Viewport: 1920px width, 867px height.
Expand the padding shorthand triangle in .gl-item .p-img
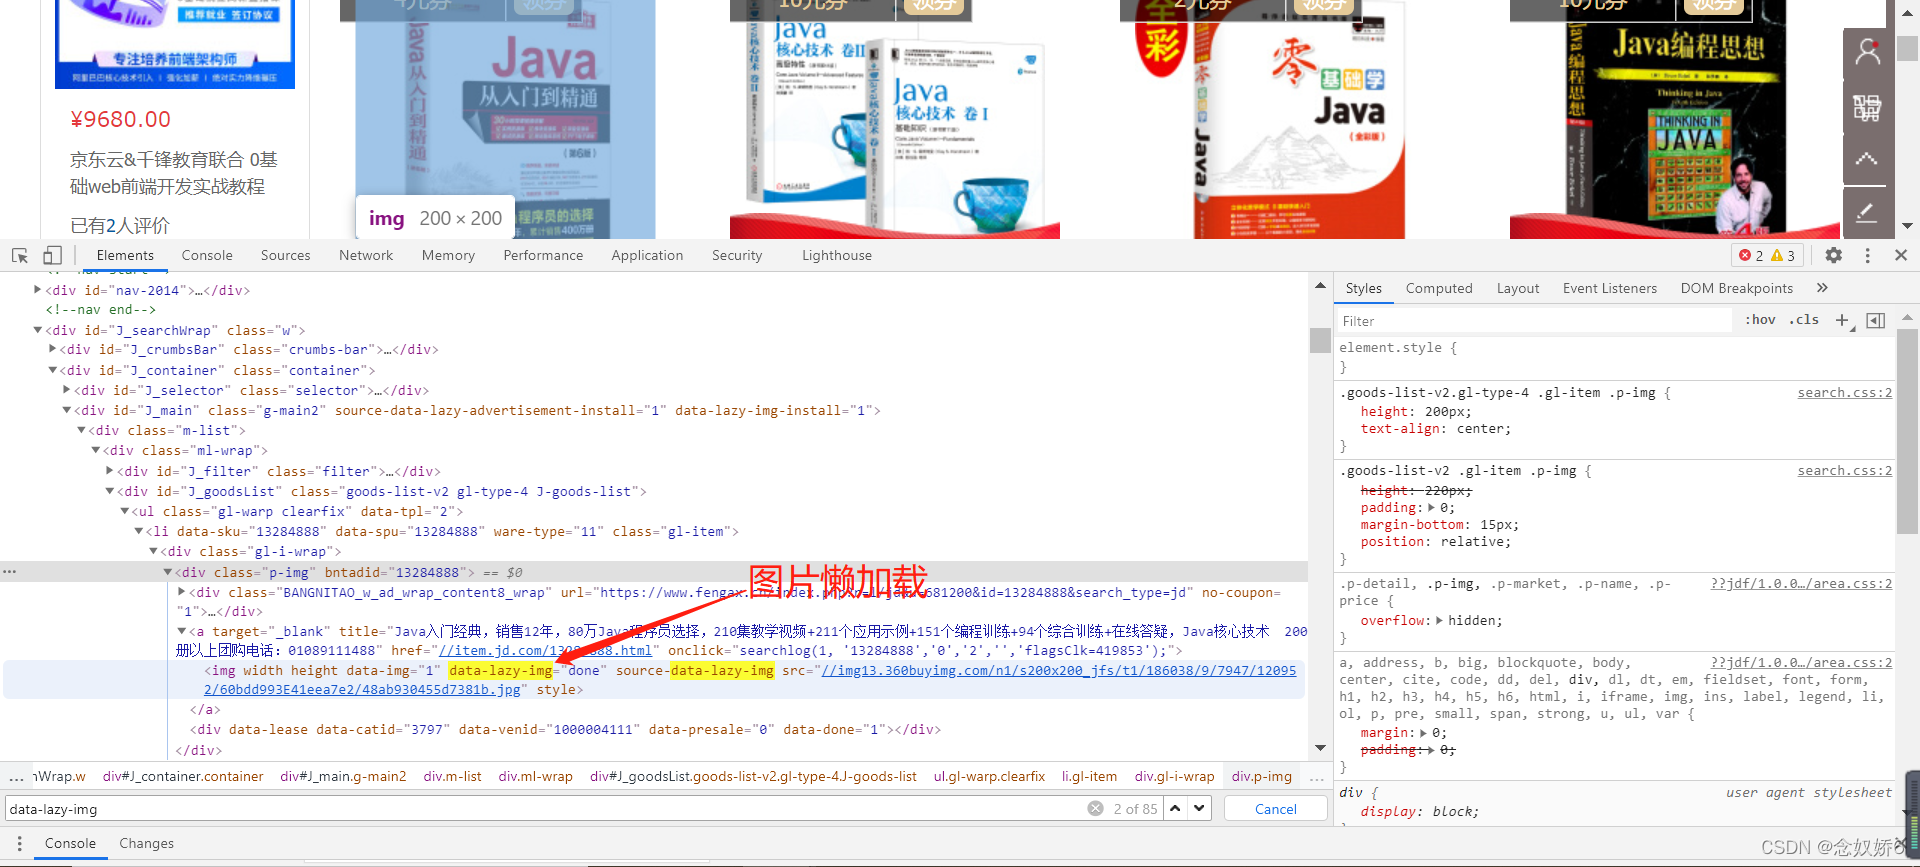(1431, 508)
